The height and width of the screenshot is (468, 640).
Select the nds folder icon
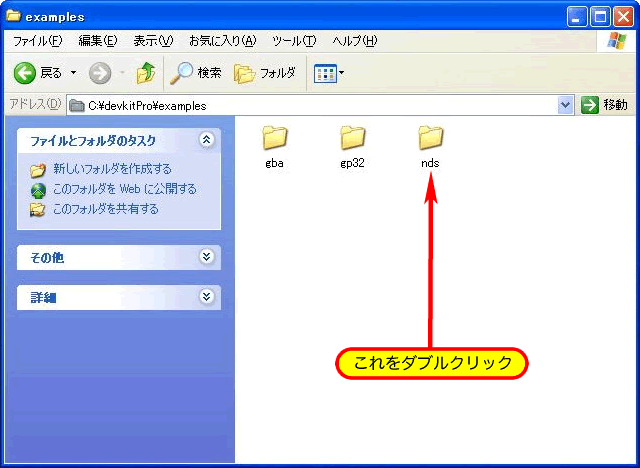(x=431, y=138)
